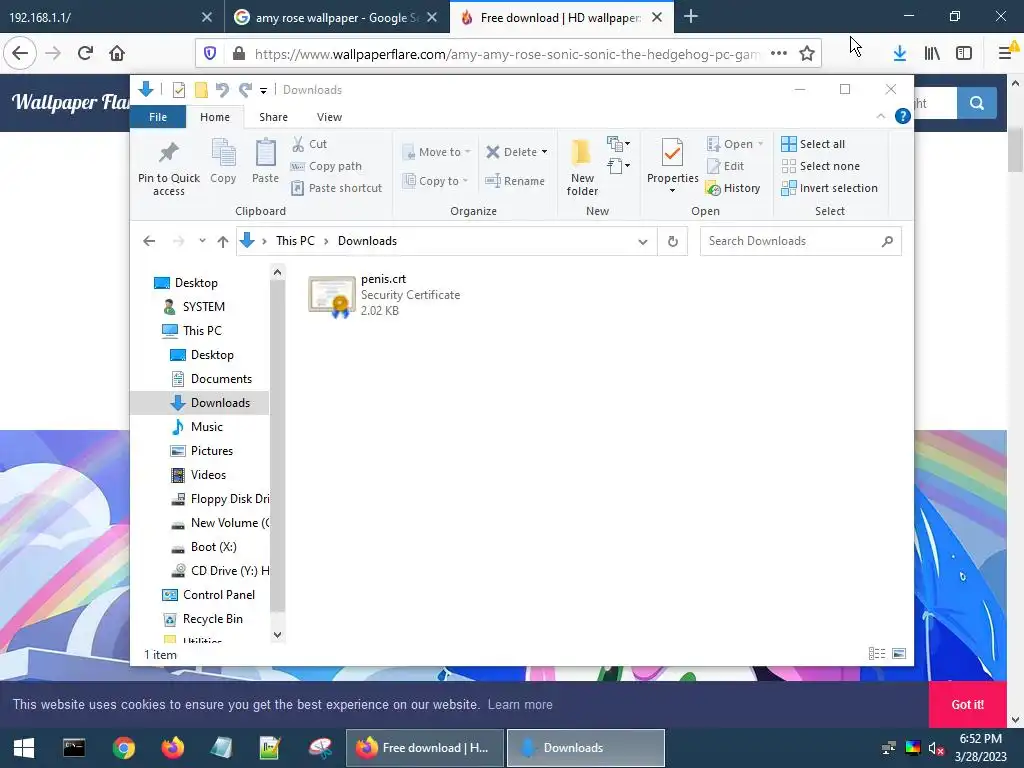
Task: Open Explorer Help question mark icon
Action: pyautogui.click(x=903, y=116)
